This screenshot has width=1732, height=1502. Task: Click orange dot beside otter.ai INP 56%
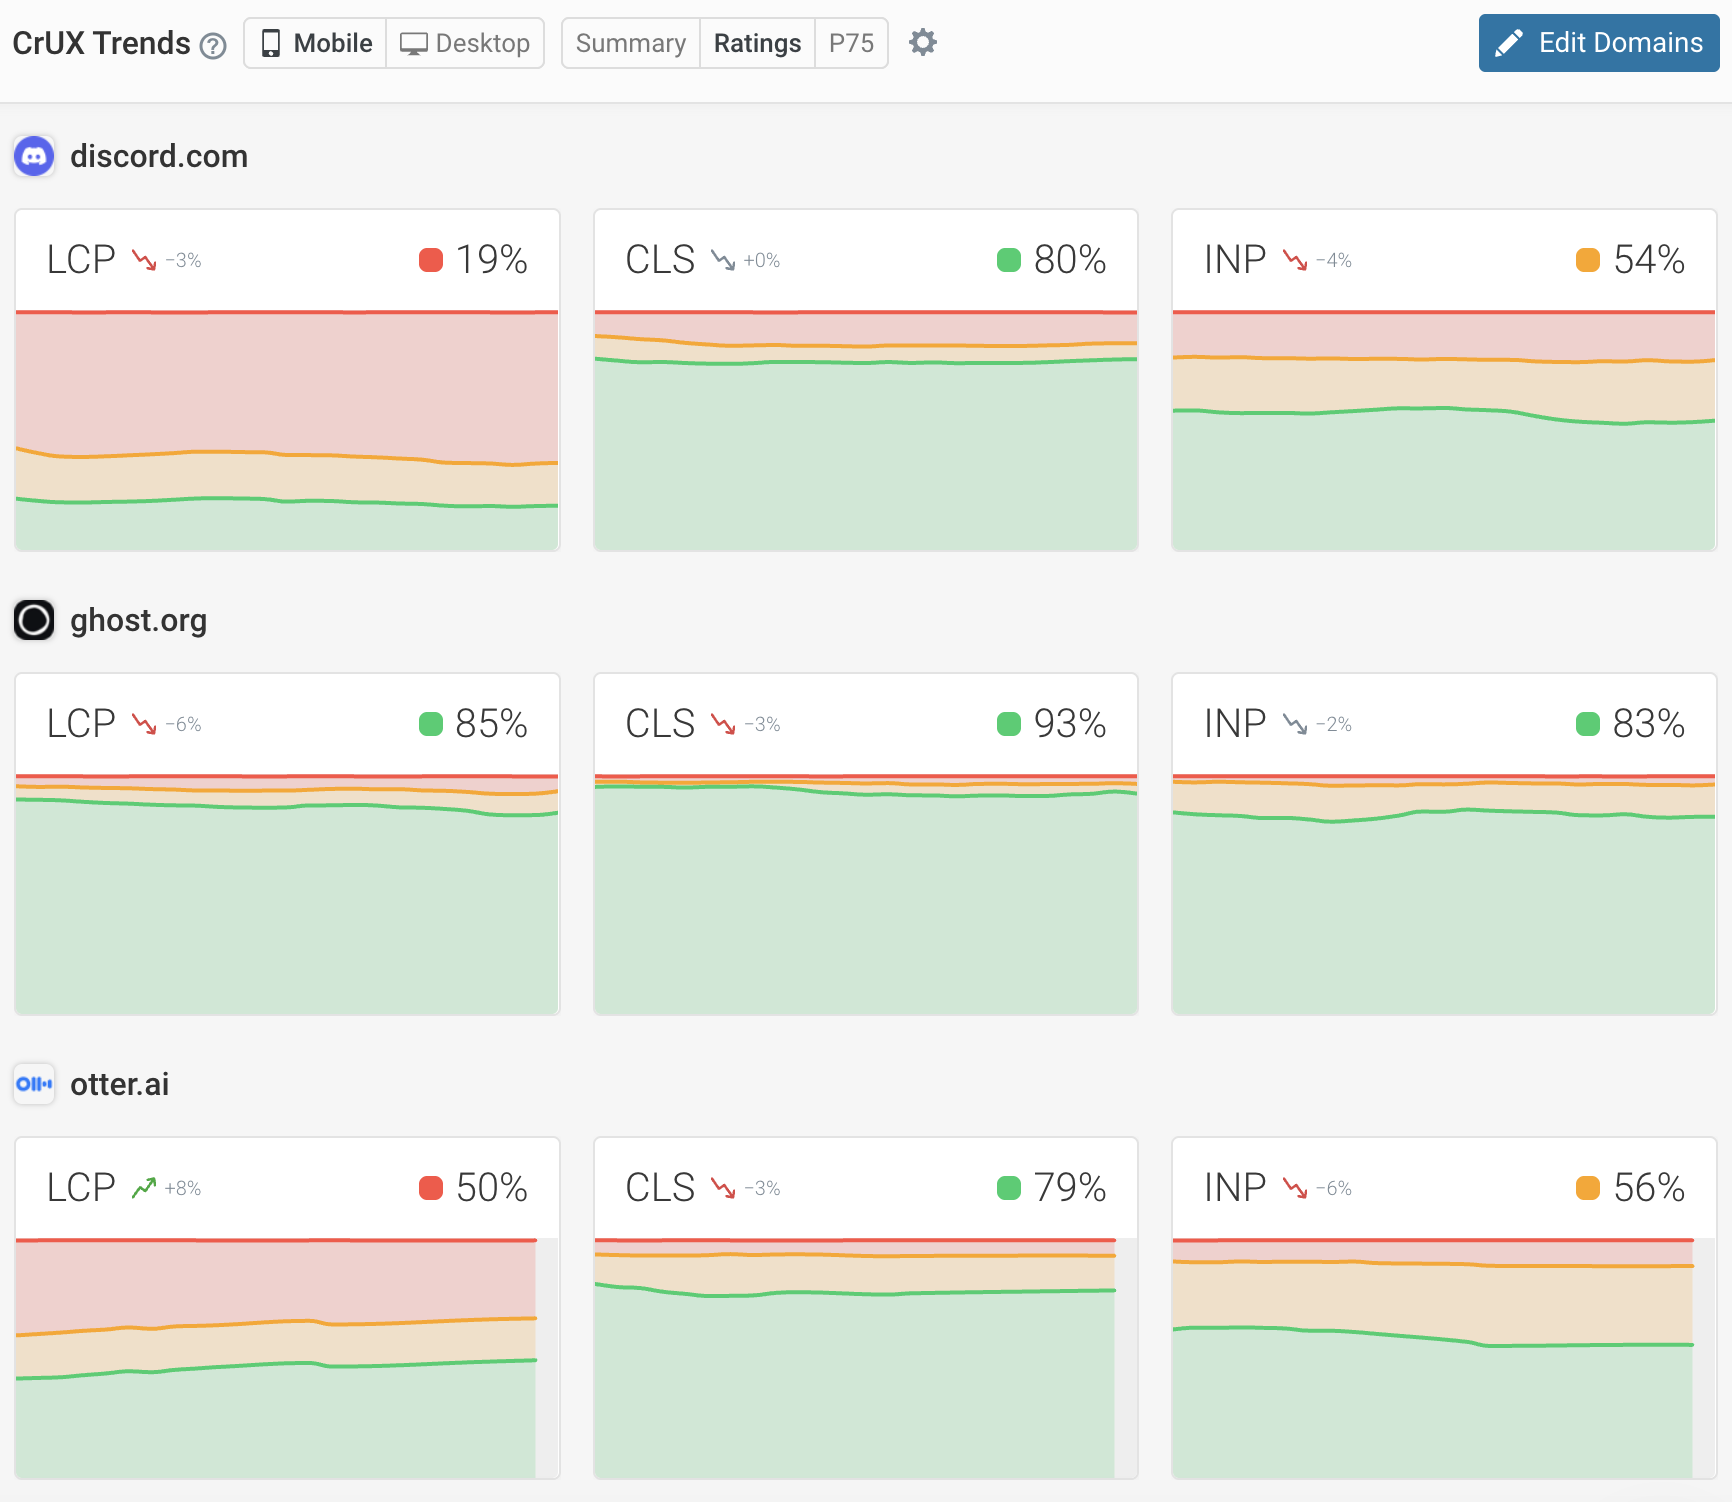1588,1188
